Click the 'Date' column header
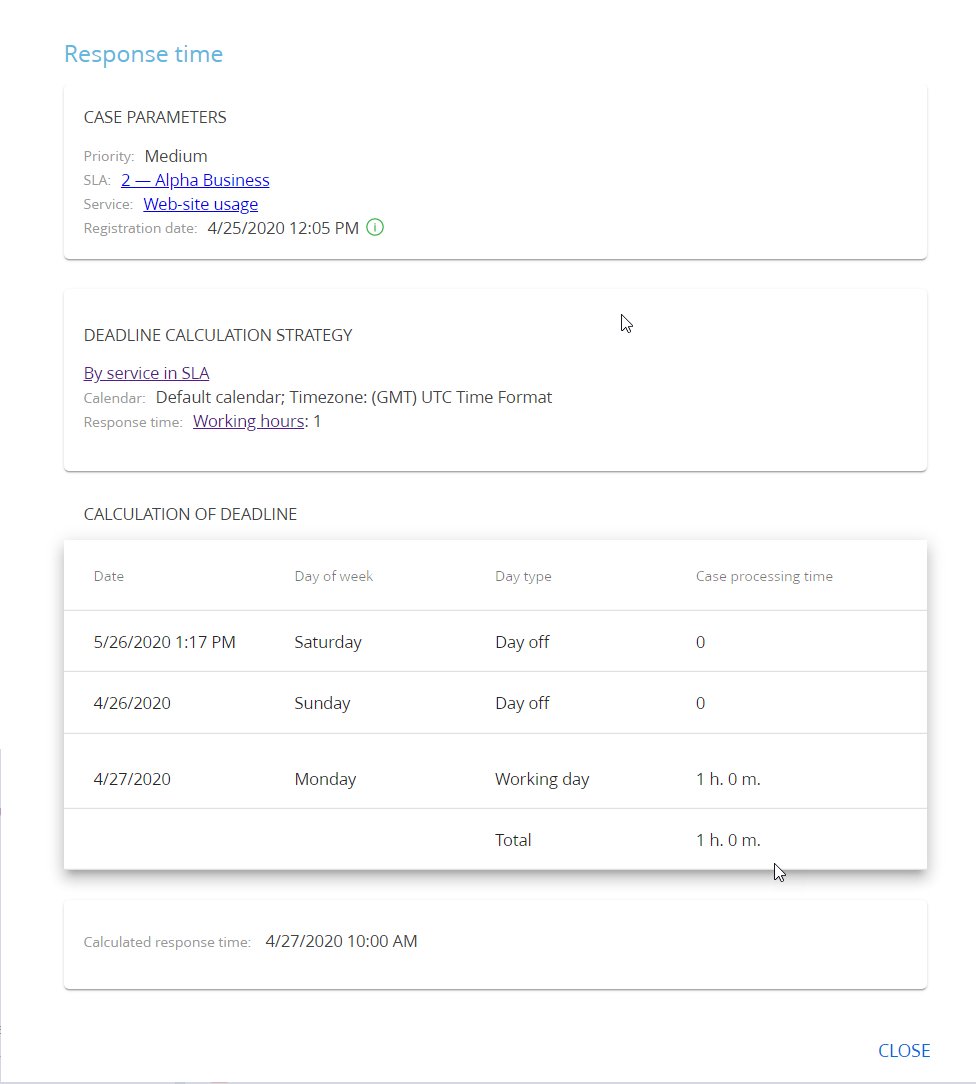The width and height of the screenshot is (977, 1084). click(x=109, y=575)
